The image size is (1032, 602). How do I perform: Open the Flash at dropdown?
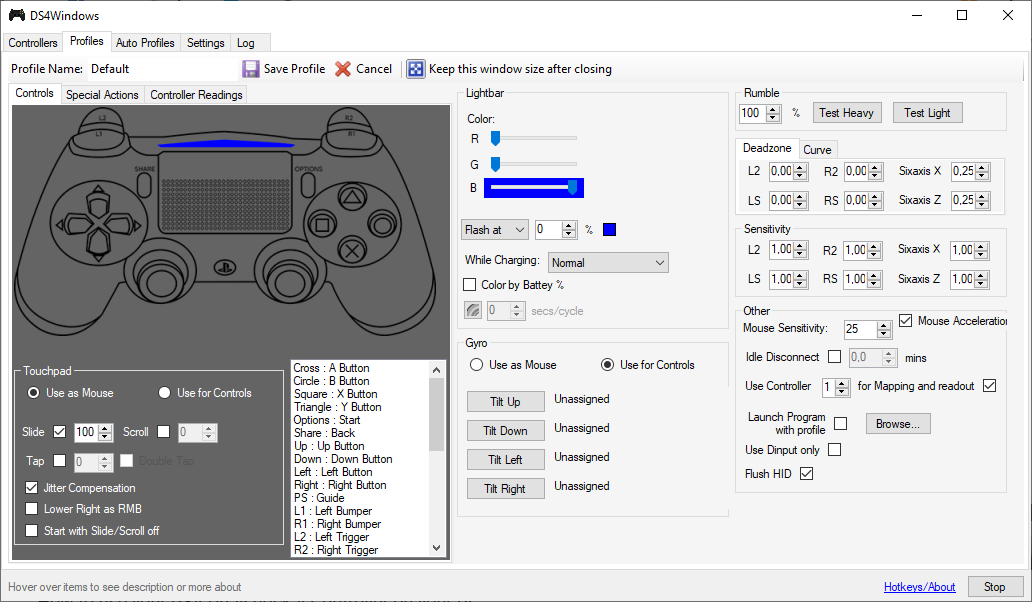(x=494, y=230)
